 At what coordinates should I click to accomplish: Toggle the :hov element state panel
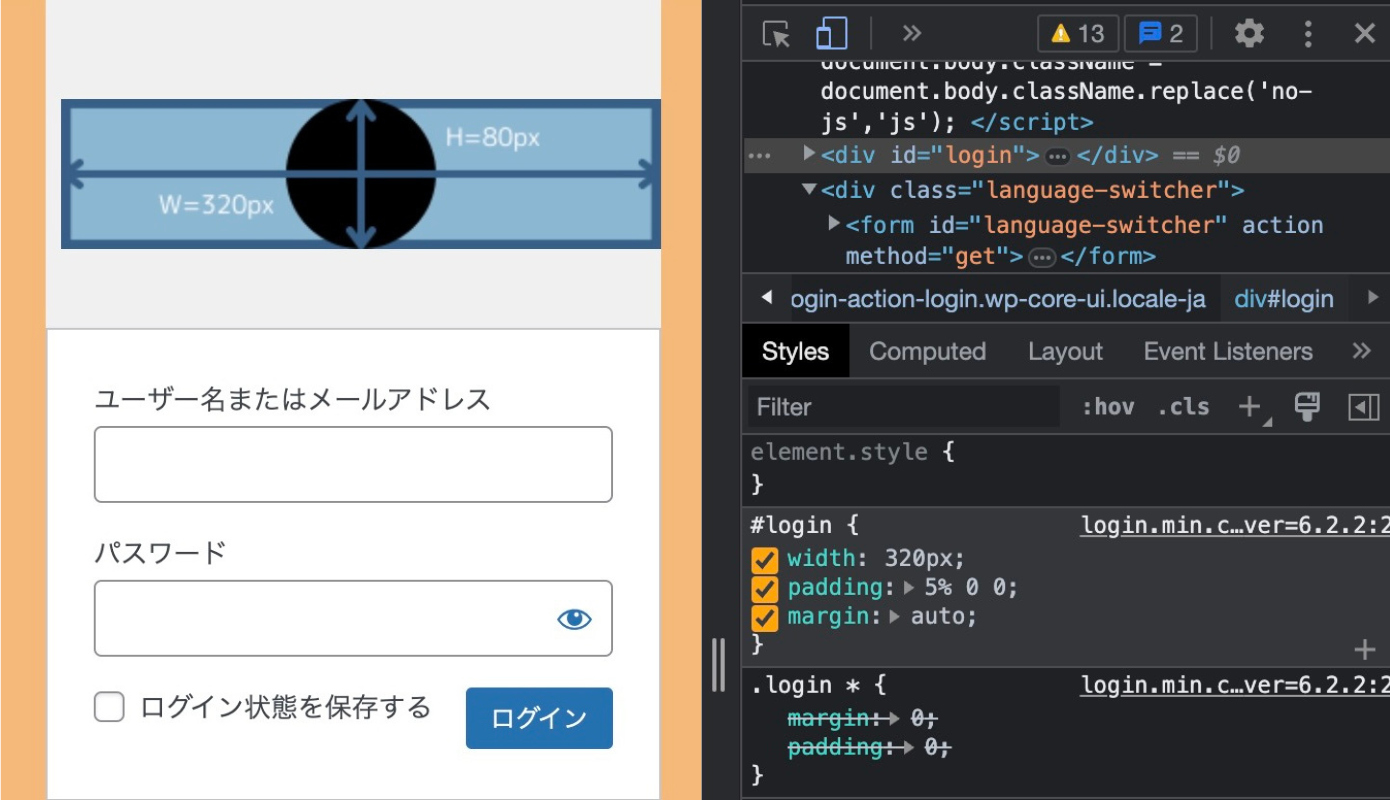pyautogui.click(x=1108, y=407)
